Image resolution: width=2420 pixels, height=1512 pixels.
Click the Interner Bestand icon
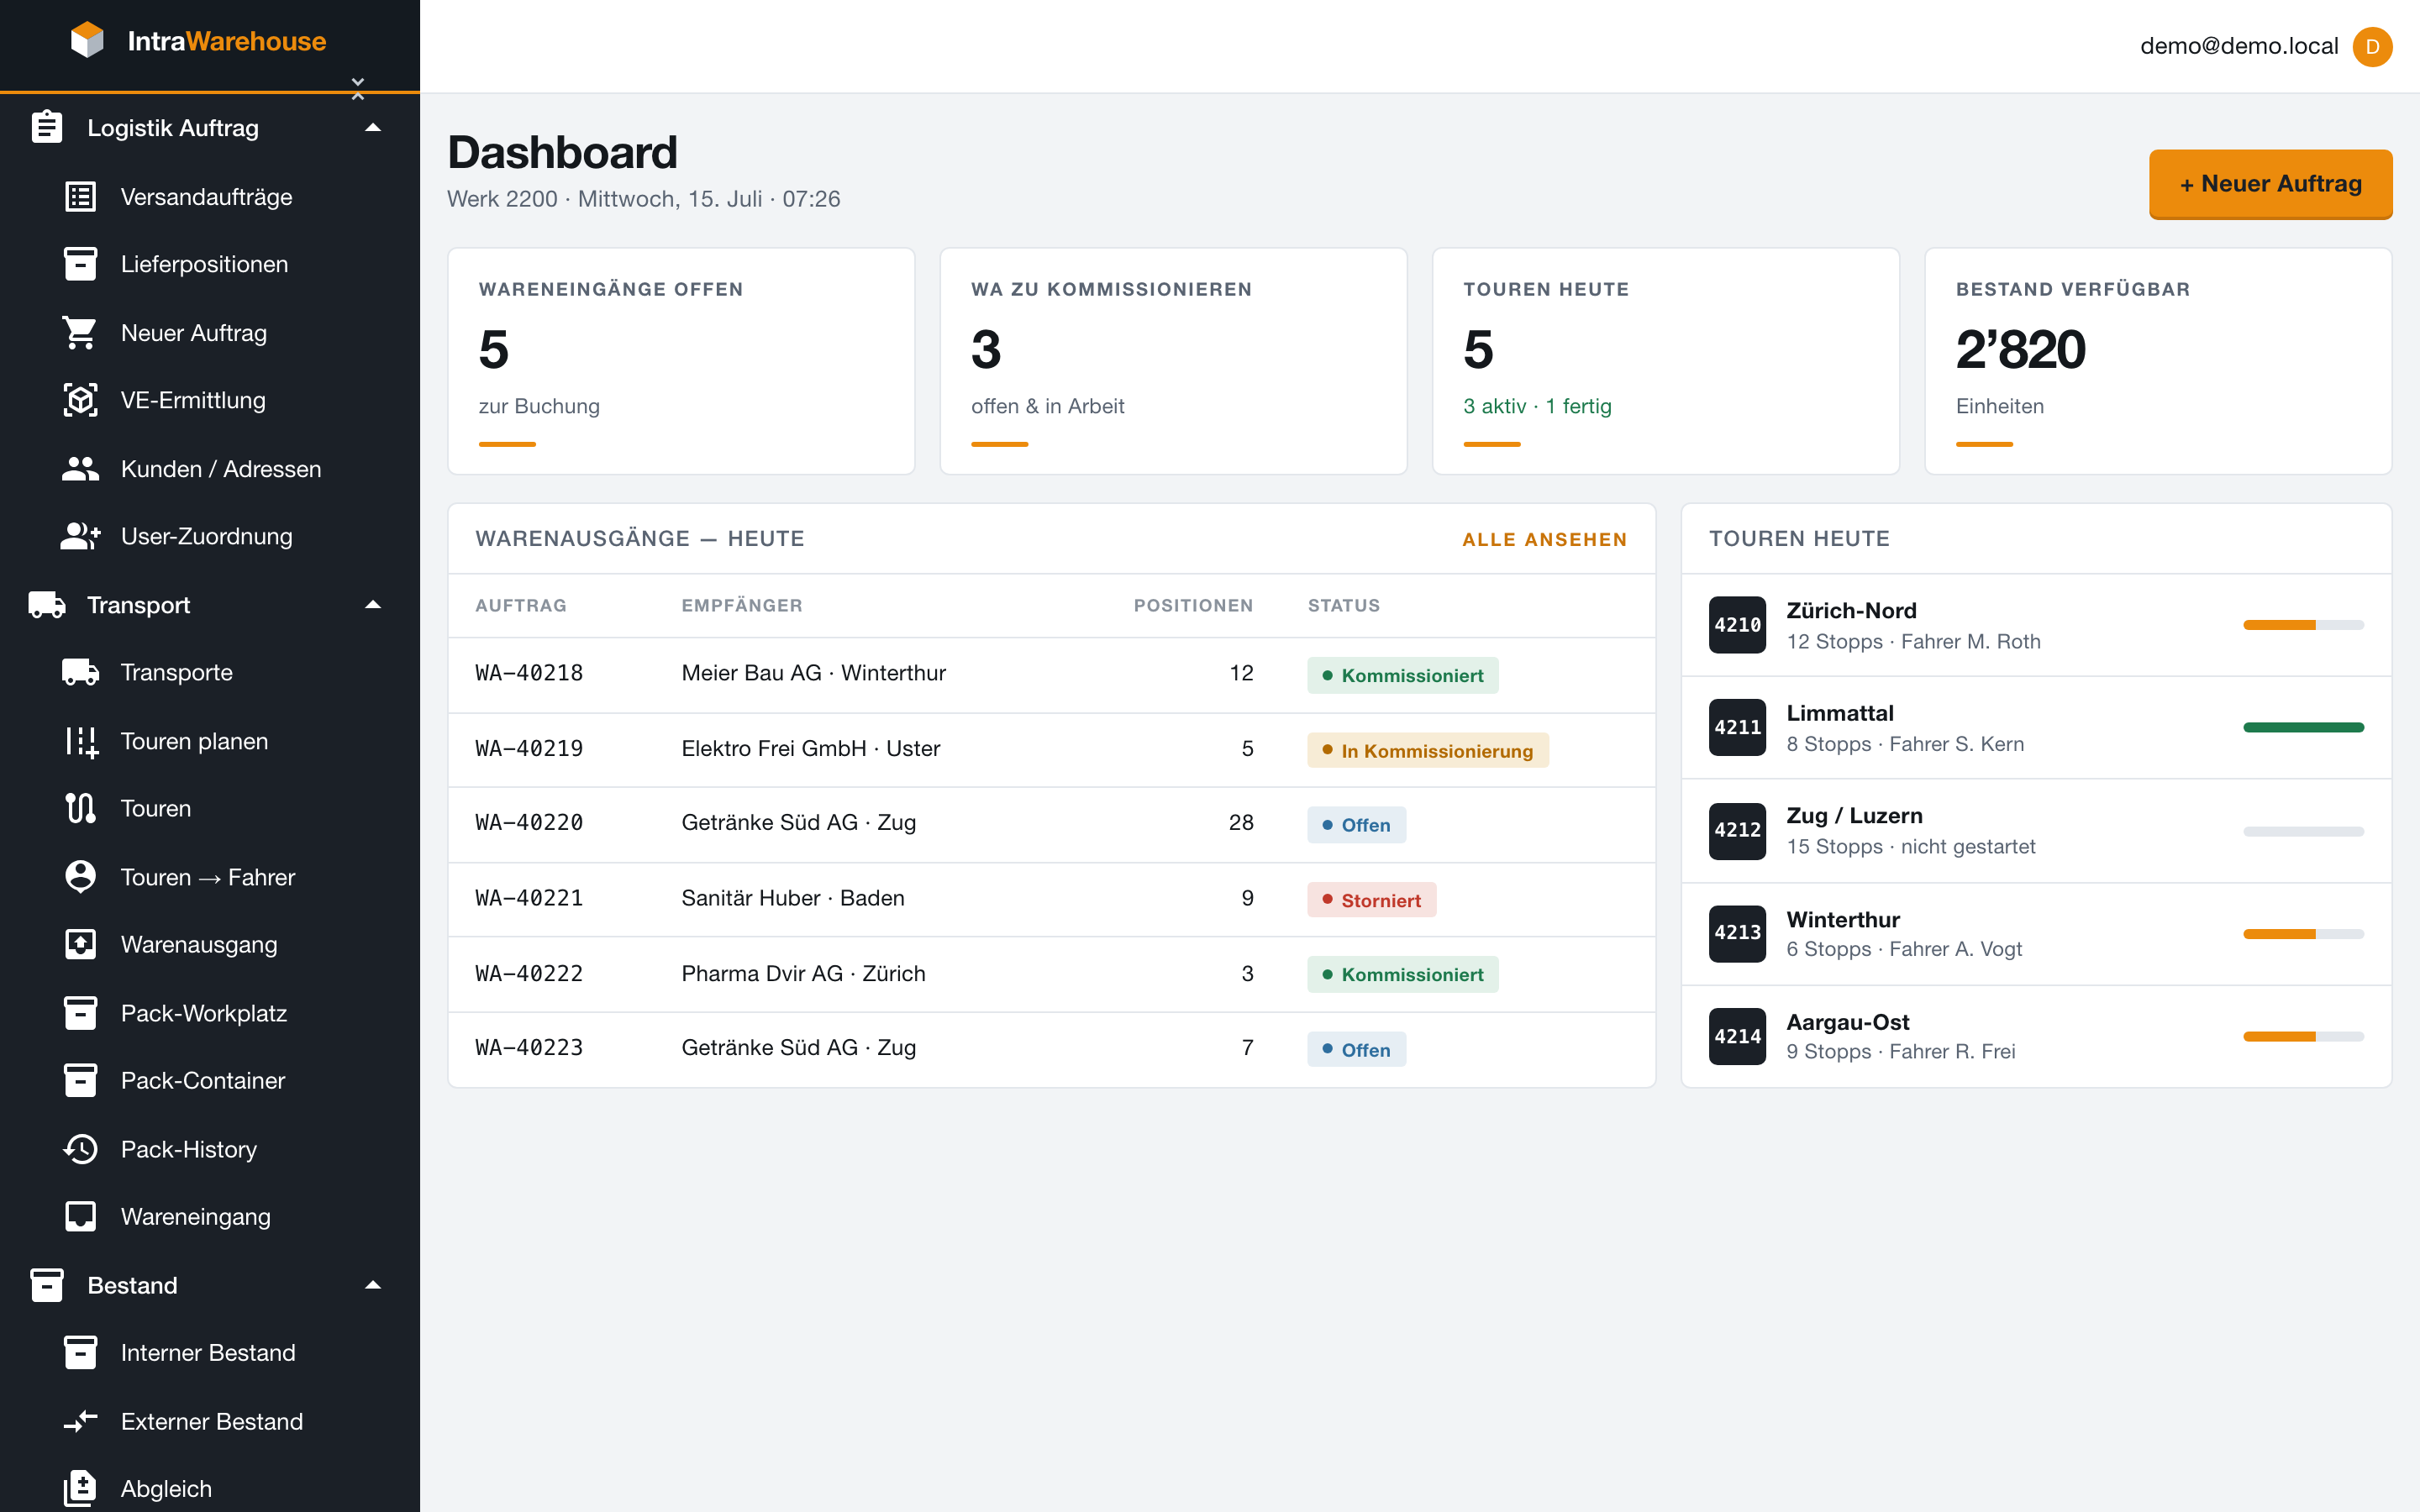coord(80,1353)
